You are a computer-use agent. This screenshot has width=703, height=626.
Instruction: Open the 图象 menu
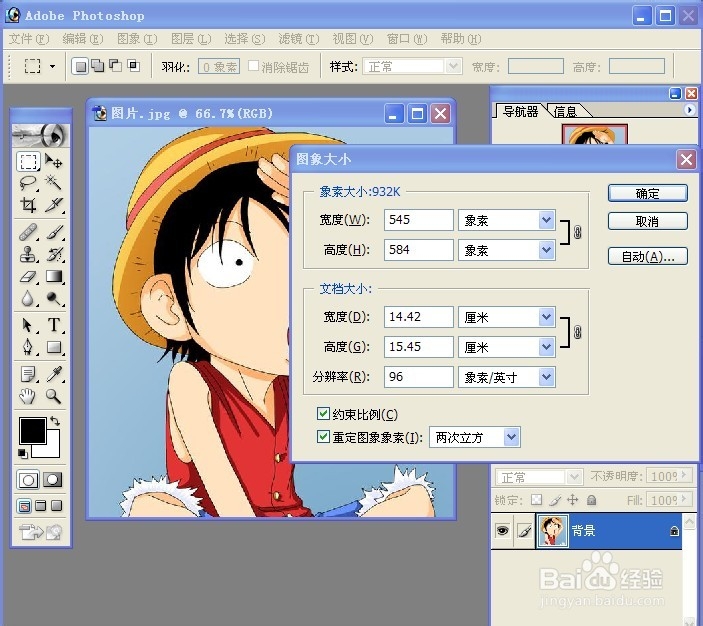click(x=137, y=39)
